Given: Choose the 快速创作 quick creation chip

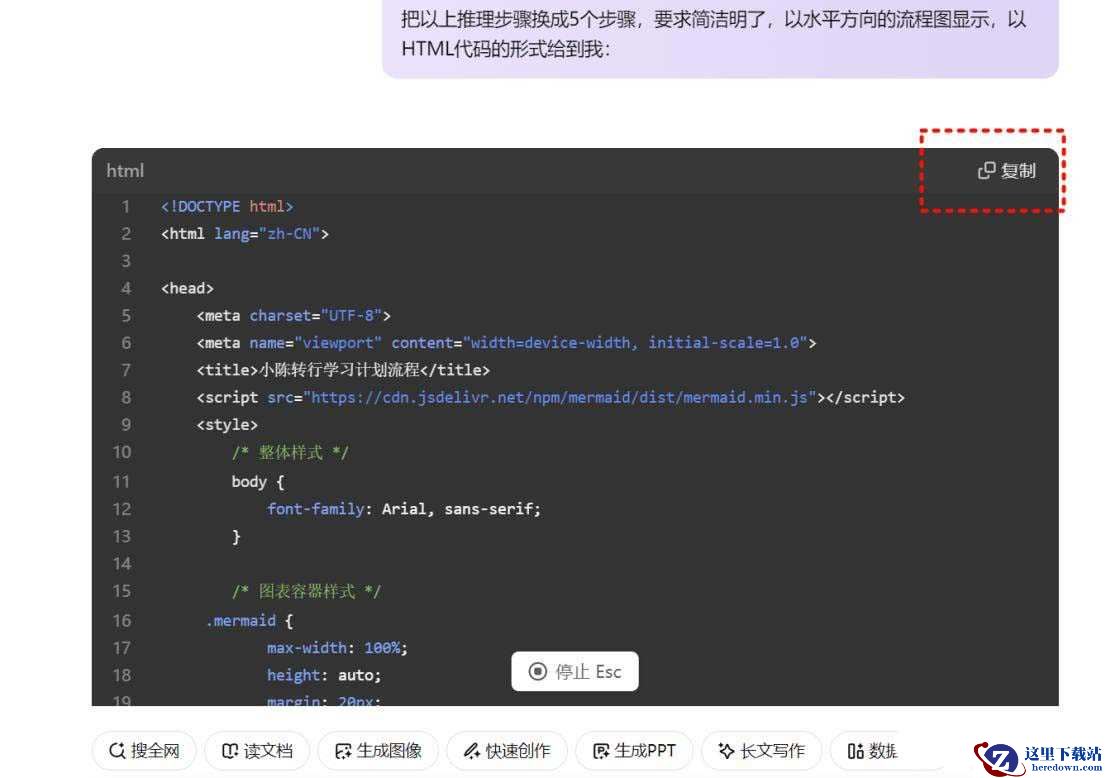Looking at the screenshot, I should pos(506,750).
